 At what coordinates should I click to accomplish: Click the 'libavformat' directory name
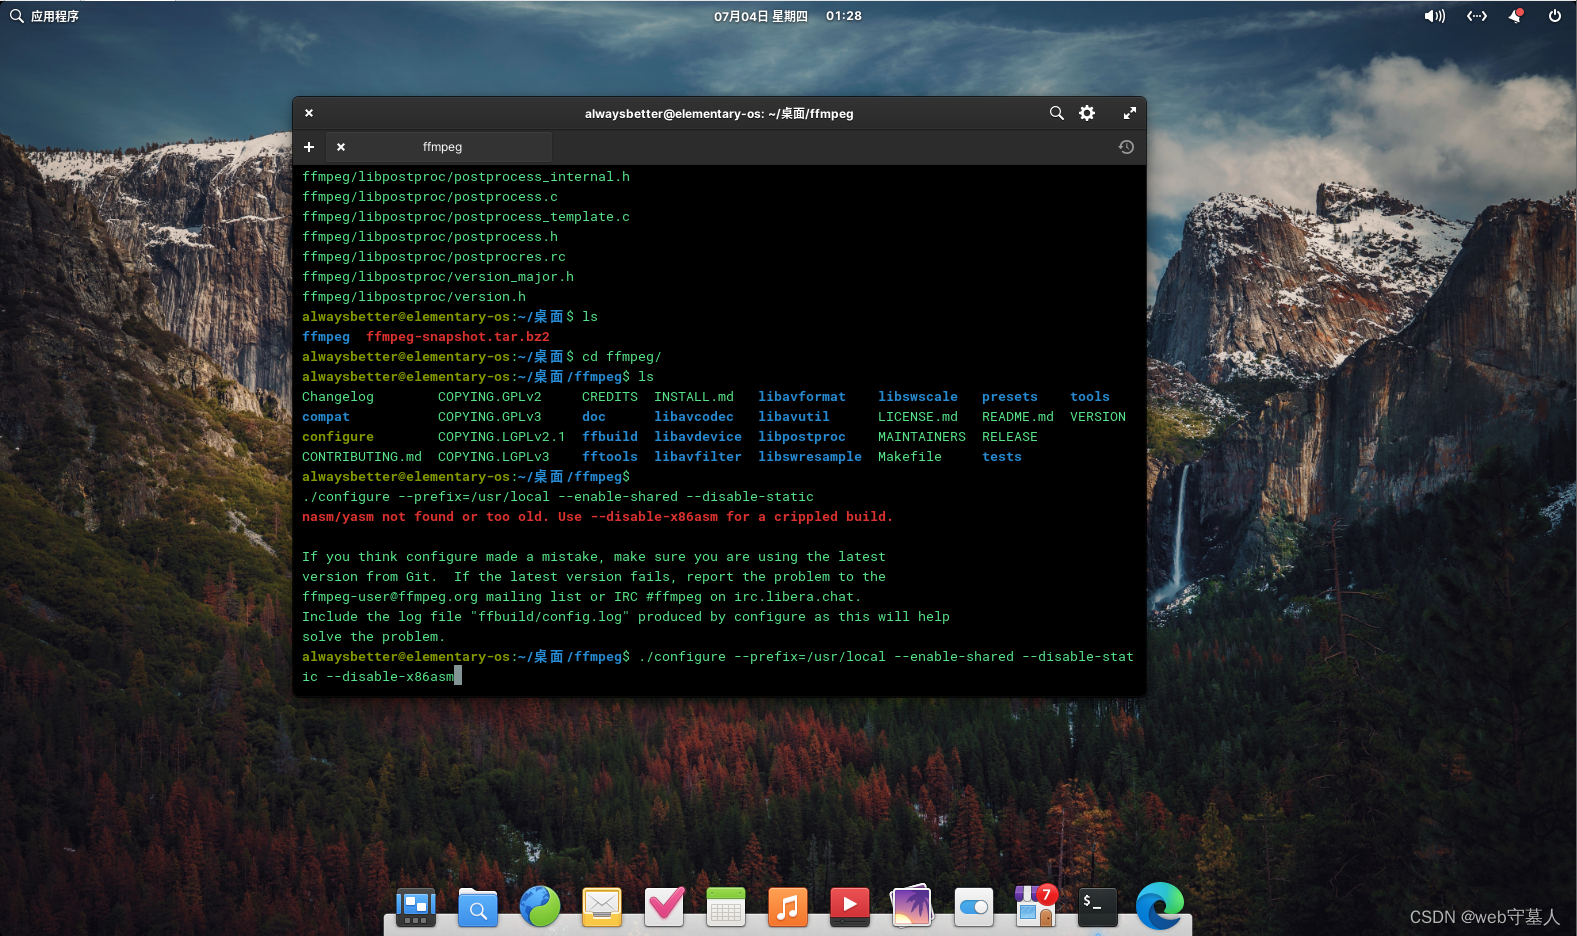coord(802,397)
